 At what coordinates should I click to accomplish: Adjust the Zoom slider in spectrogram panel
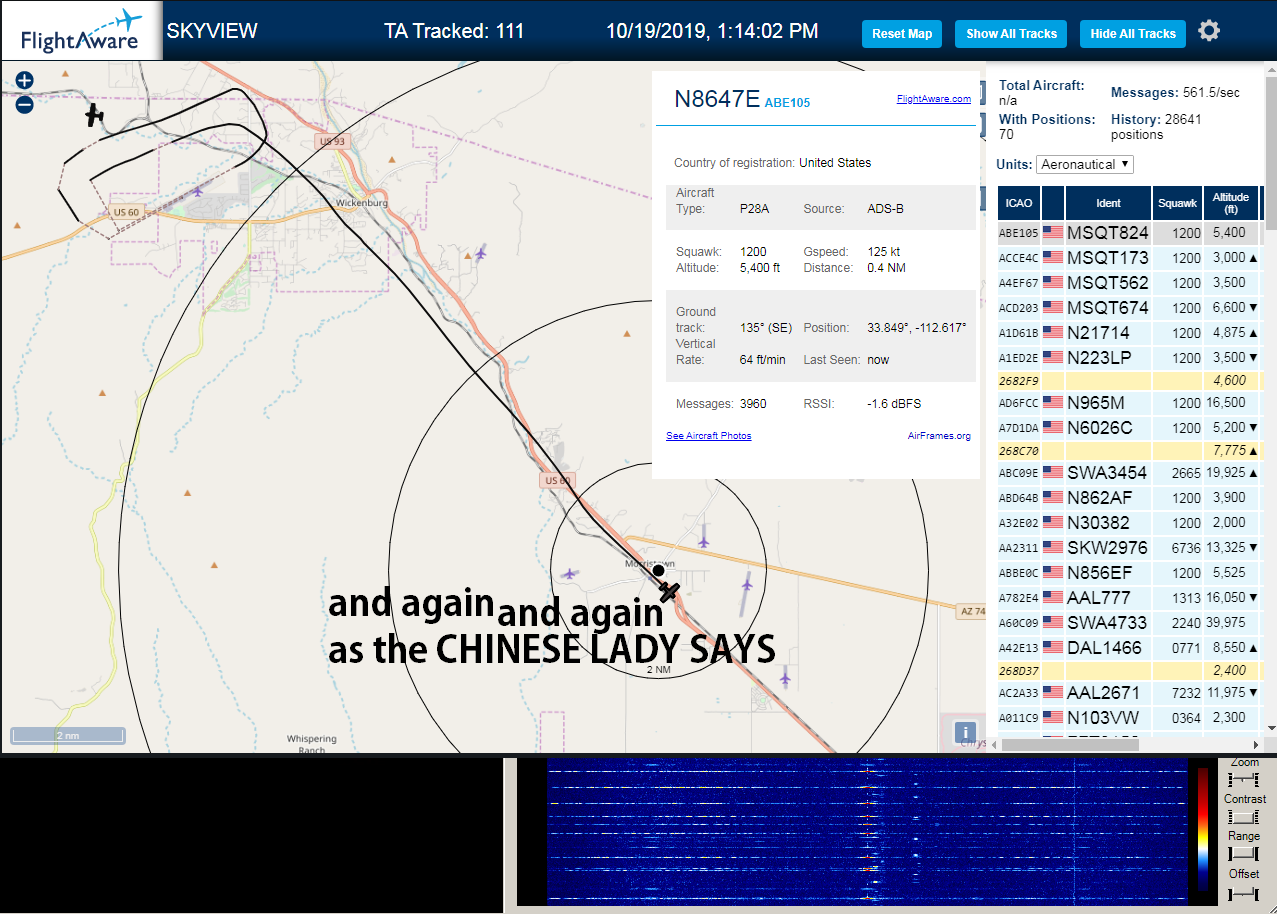[x=1244, y=778]
